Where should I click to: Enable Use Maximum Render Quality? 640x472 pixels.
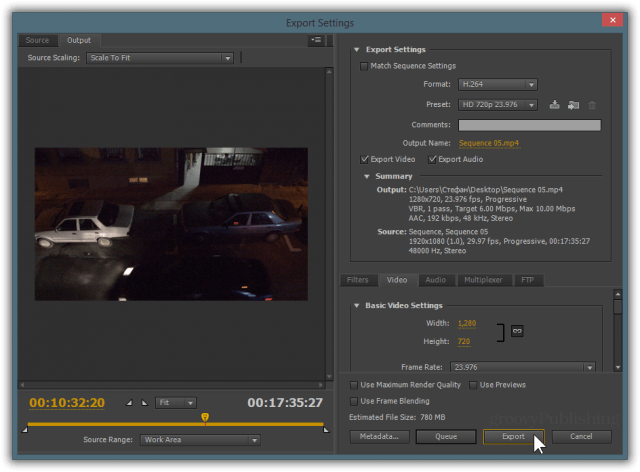pos(354,385)
